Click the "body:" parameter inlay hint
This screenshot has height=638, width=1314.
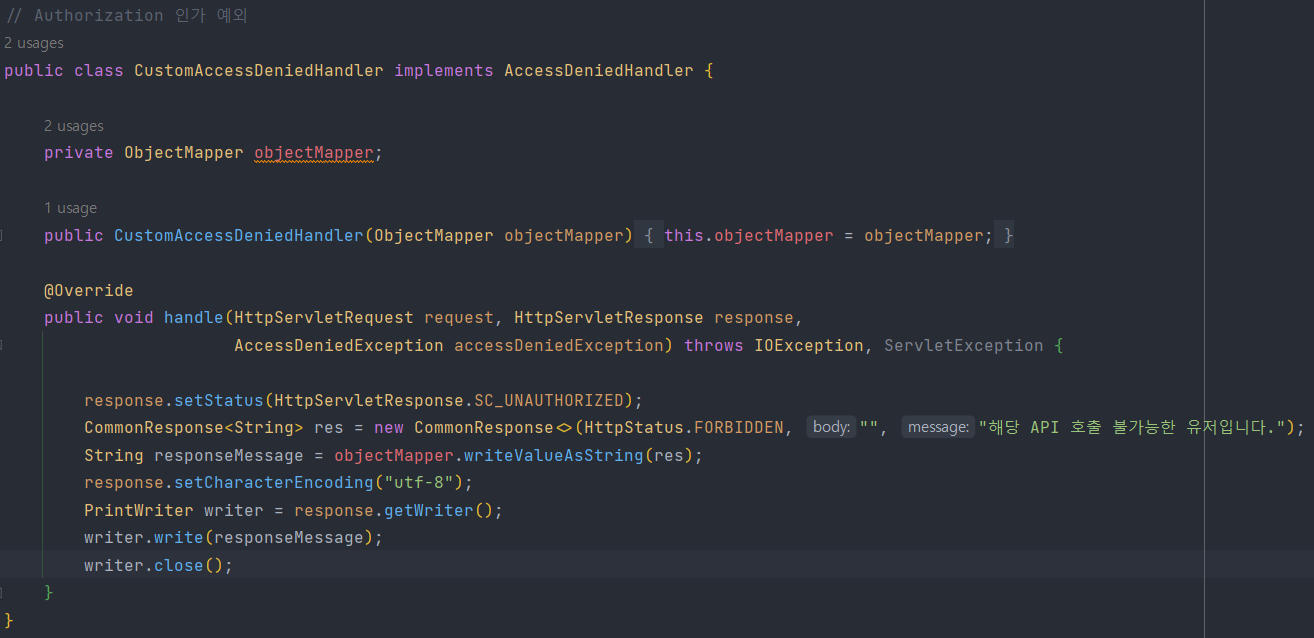point(831,427)
